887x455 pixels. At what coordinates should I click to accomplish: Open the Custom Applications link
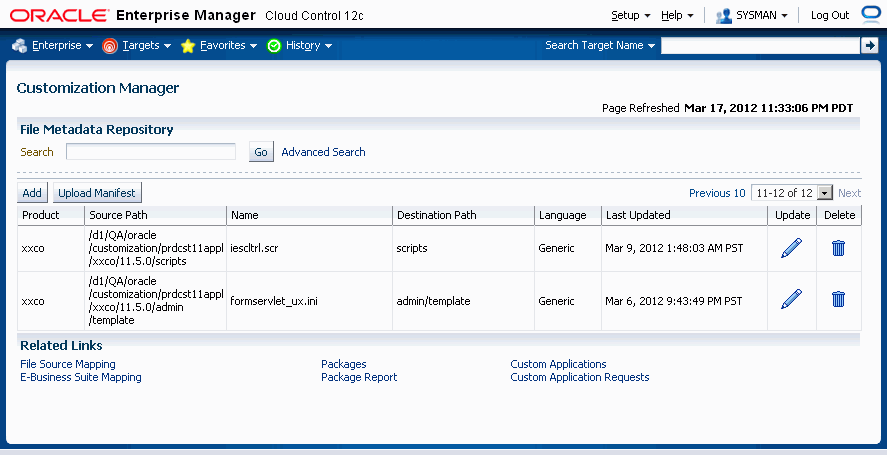pos(558,364)
